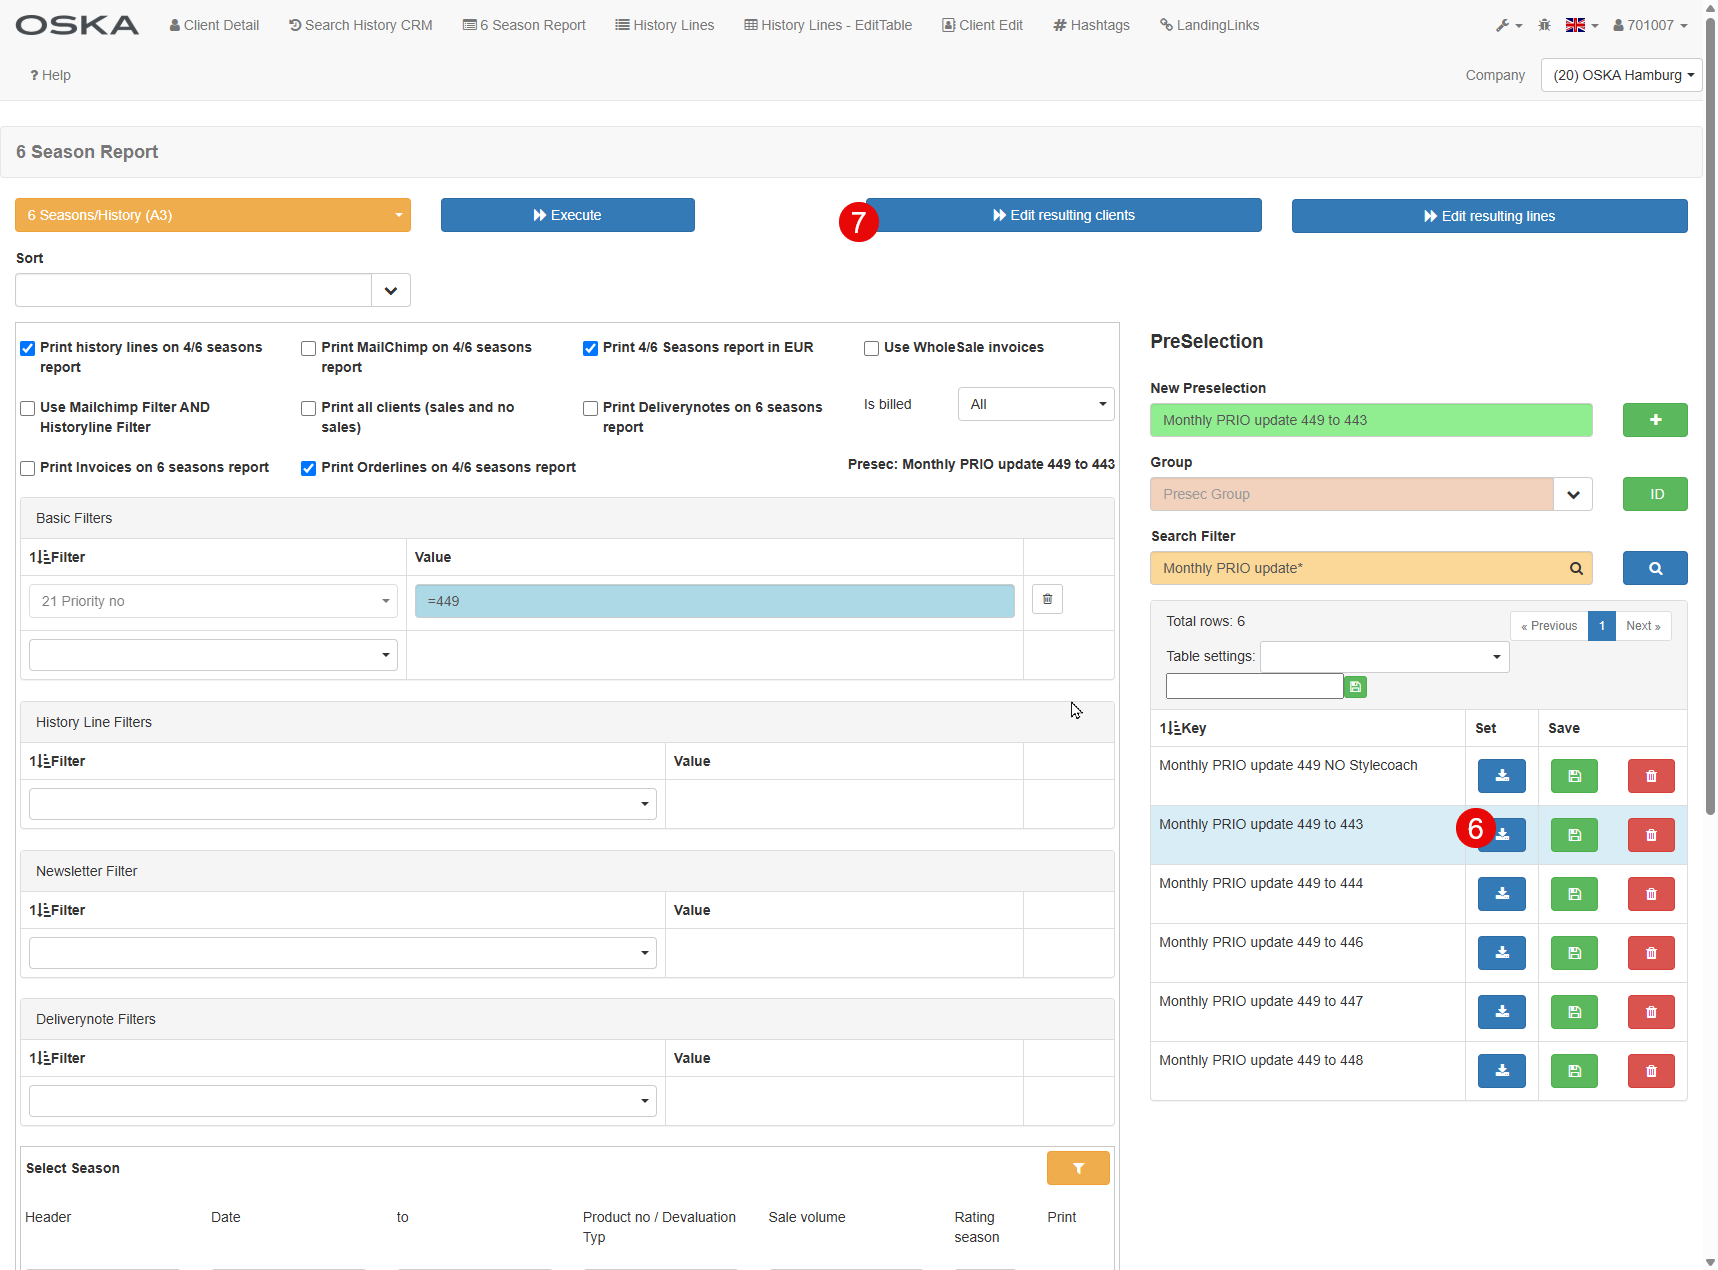Click the green plus to add preselection

point(1654,420)
